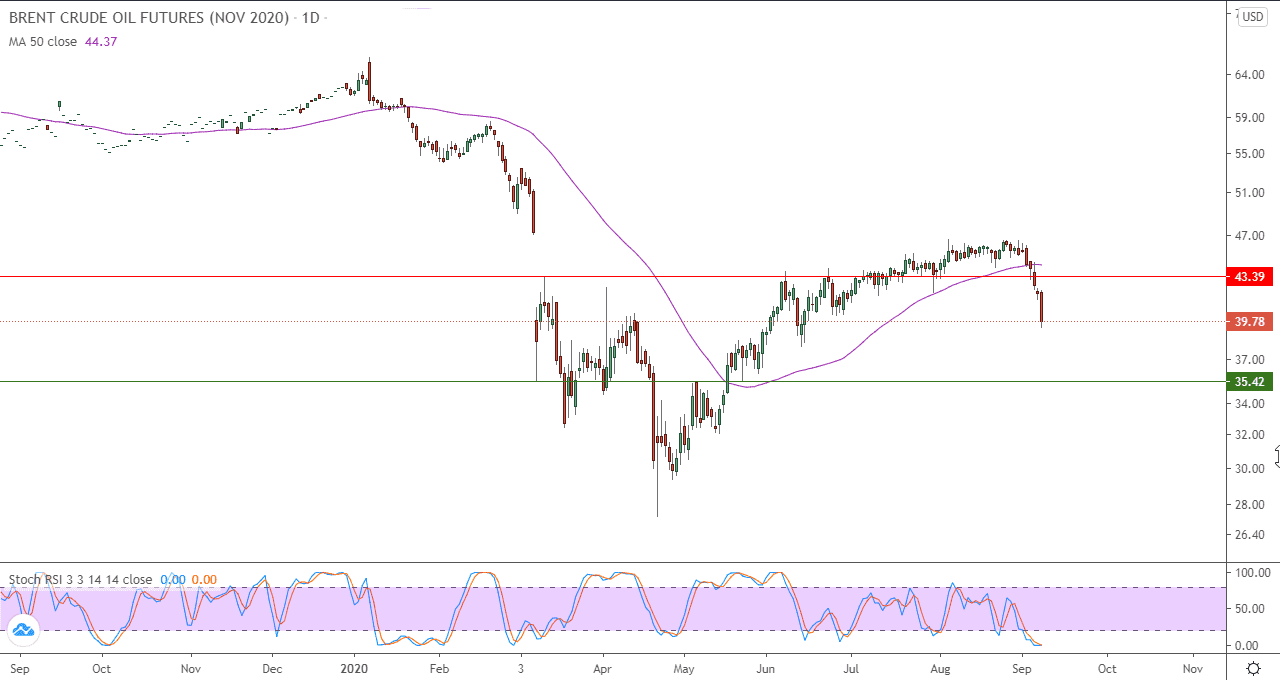Image resolution: width=1280 pixels, height=680 pixels.
Task: Click 30.00 on the price axis
Action: coord(1250,469)
